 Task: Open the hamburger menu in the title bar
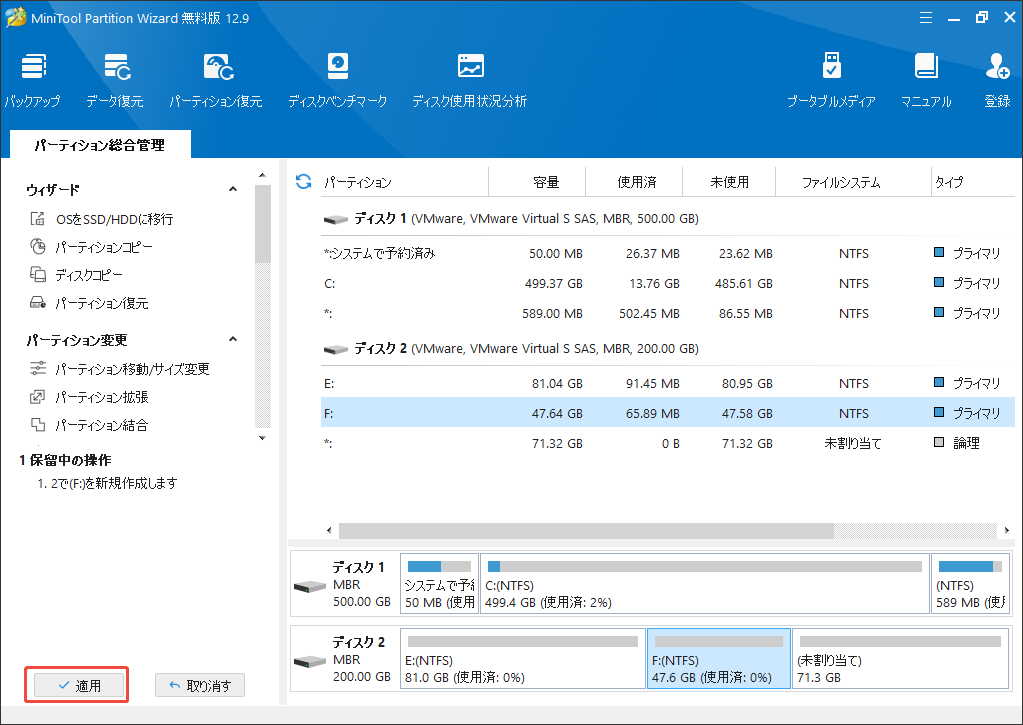[x=926, y=18]
